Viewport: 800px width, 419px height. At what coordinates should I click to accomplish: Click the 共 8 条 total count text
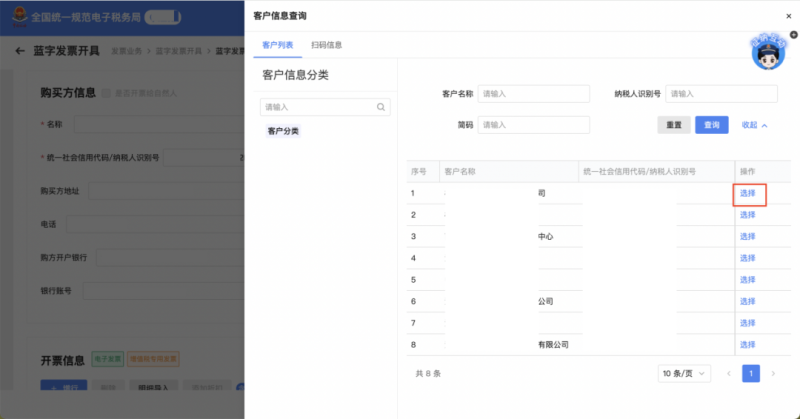click(428, 374)
